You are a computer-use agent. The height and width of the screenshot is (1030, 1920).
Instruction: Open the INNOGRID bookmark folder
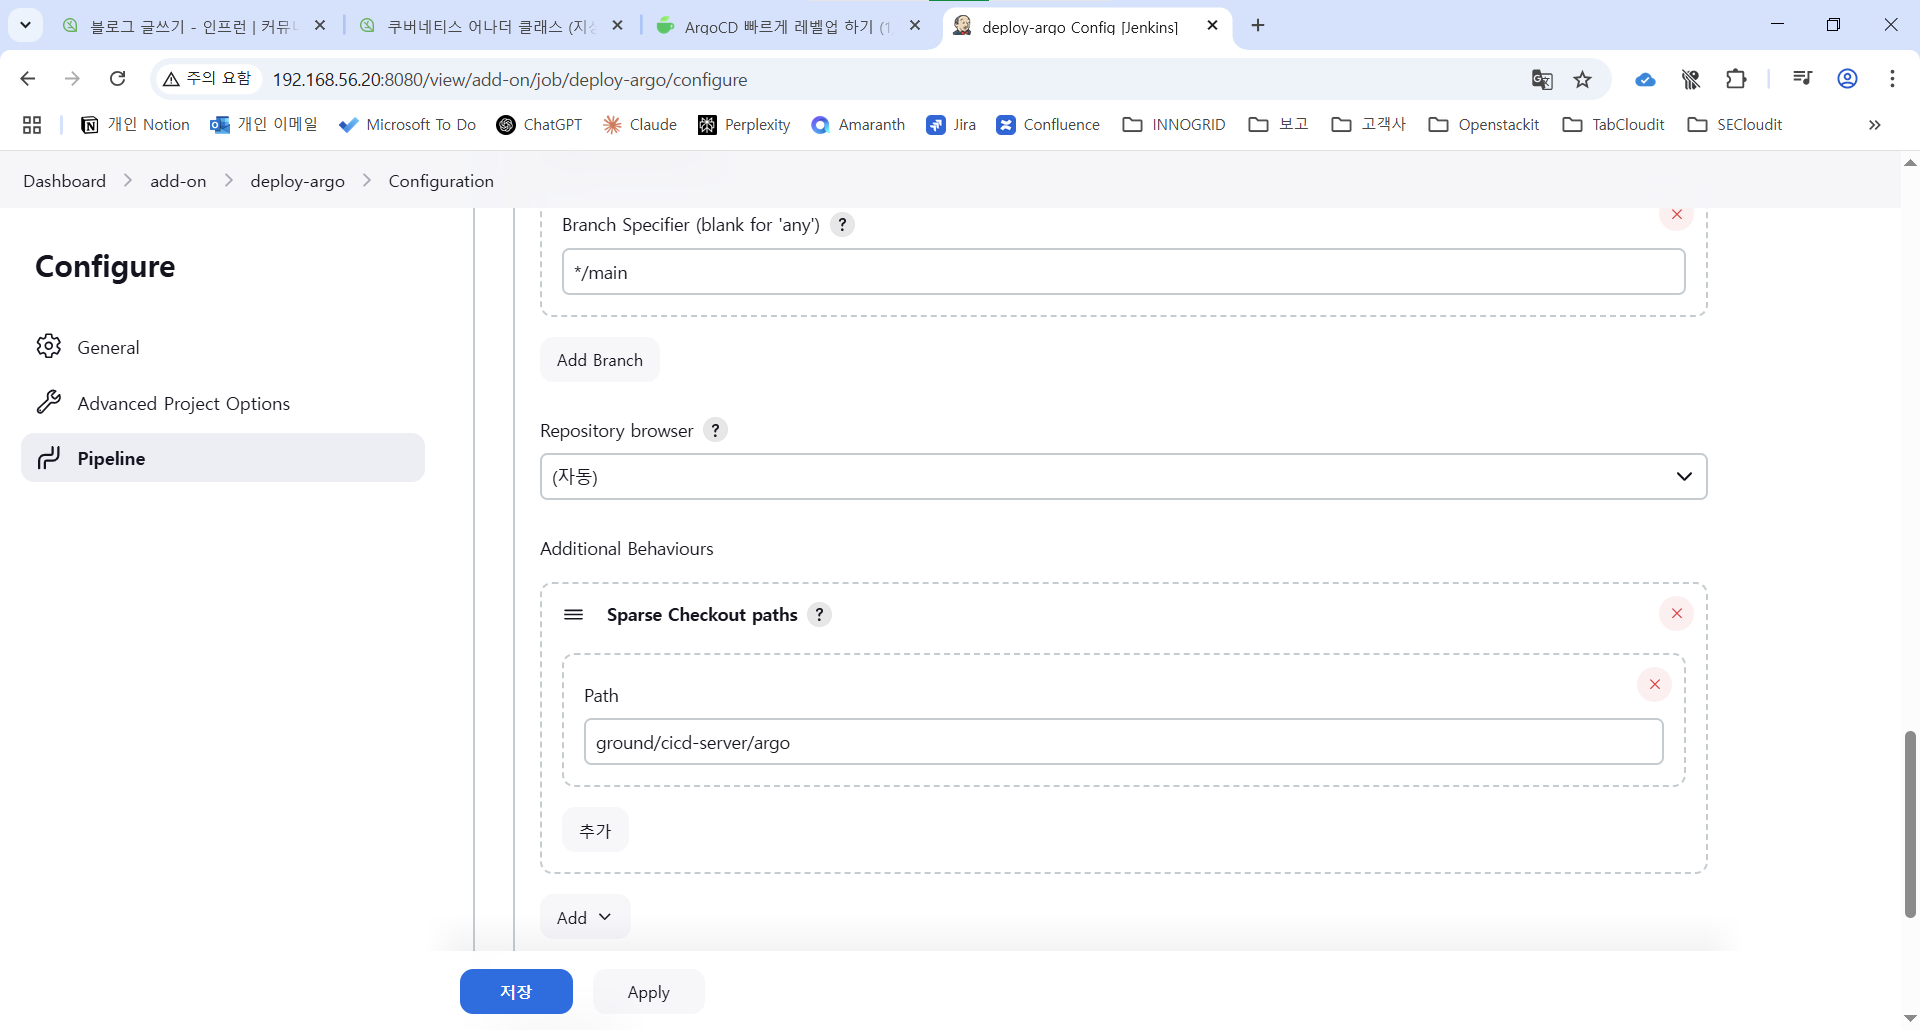pyautogui.click(x=1174, y=125)
